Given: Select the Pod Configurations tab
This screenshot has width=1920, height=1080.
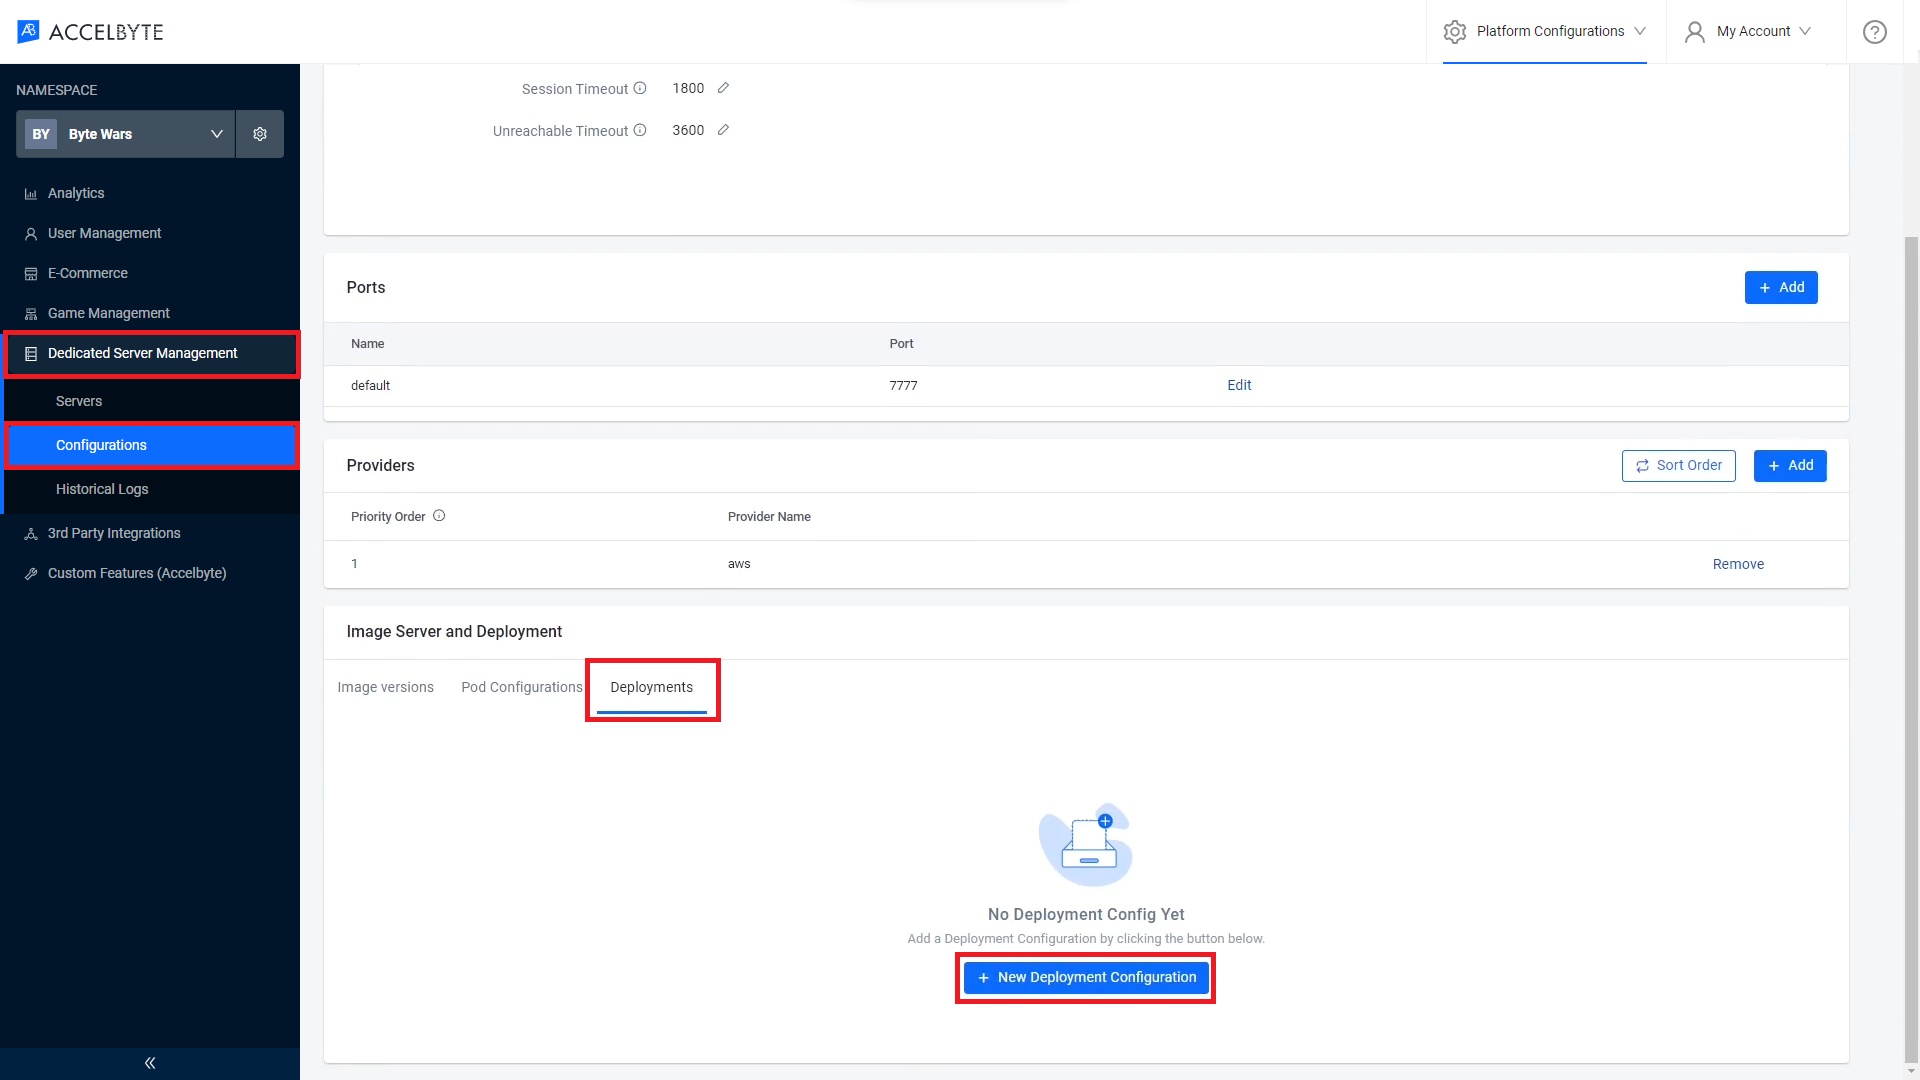Looking at the screenshot, I should coord(522,687).
